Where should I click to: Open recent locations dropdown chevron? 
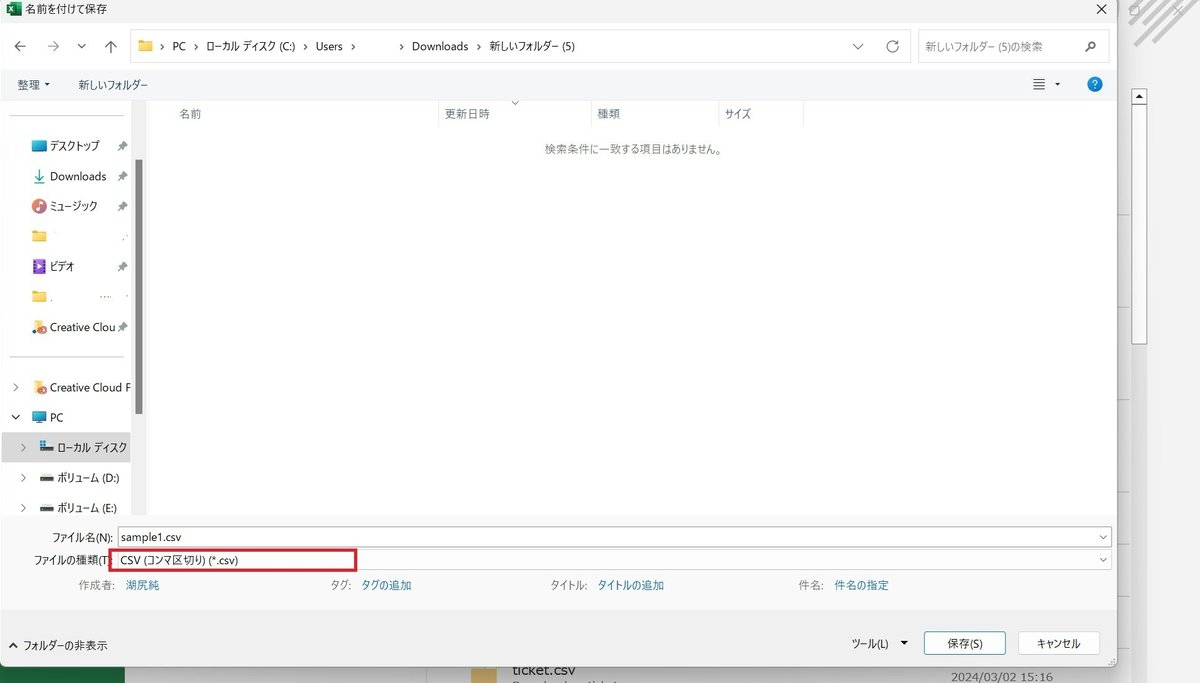(82, 46)
